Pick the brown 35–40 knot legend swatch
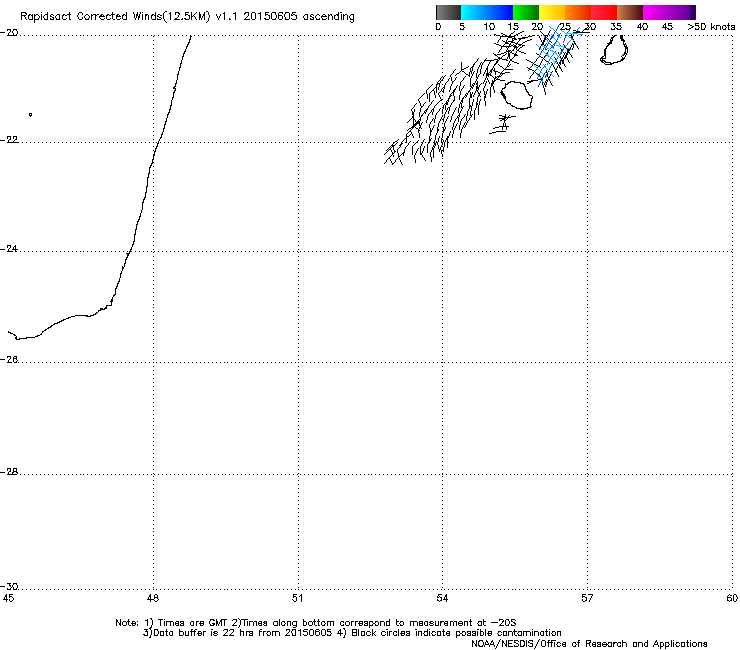The height and width of the screenshot is (650, 740). (630, 12)
